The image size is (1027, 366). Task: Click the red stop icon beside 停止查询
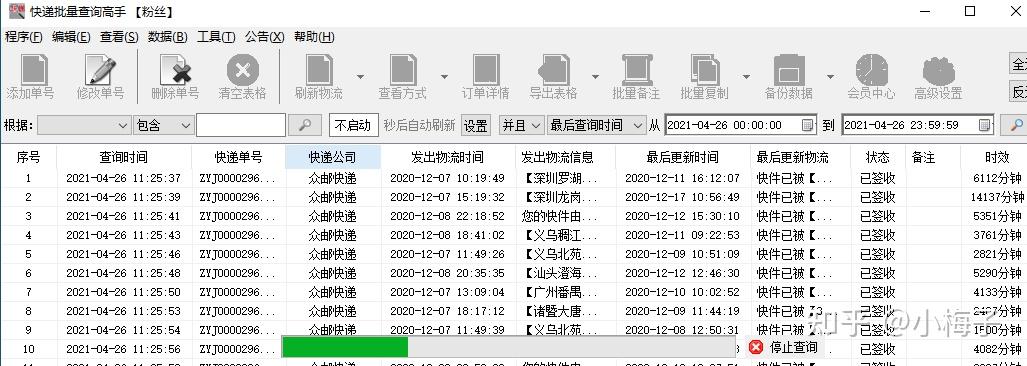point(756,347)
